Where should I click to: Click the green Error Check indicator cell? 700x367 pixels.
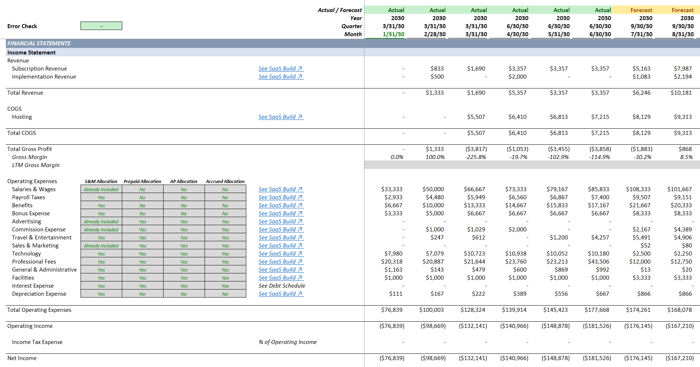pos(101,26)
